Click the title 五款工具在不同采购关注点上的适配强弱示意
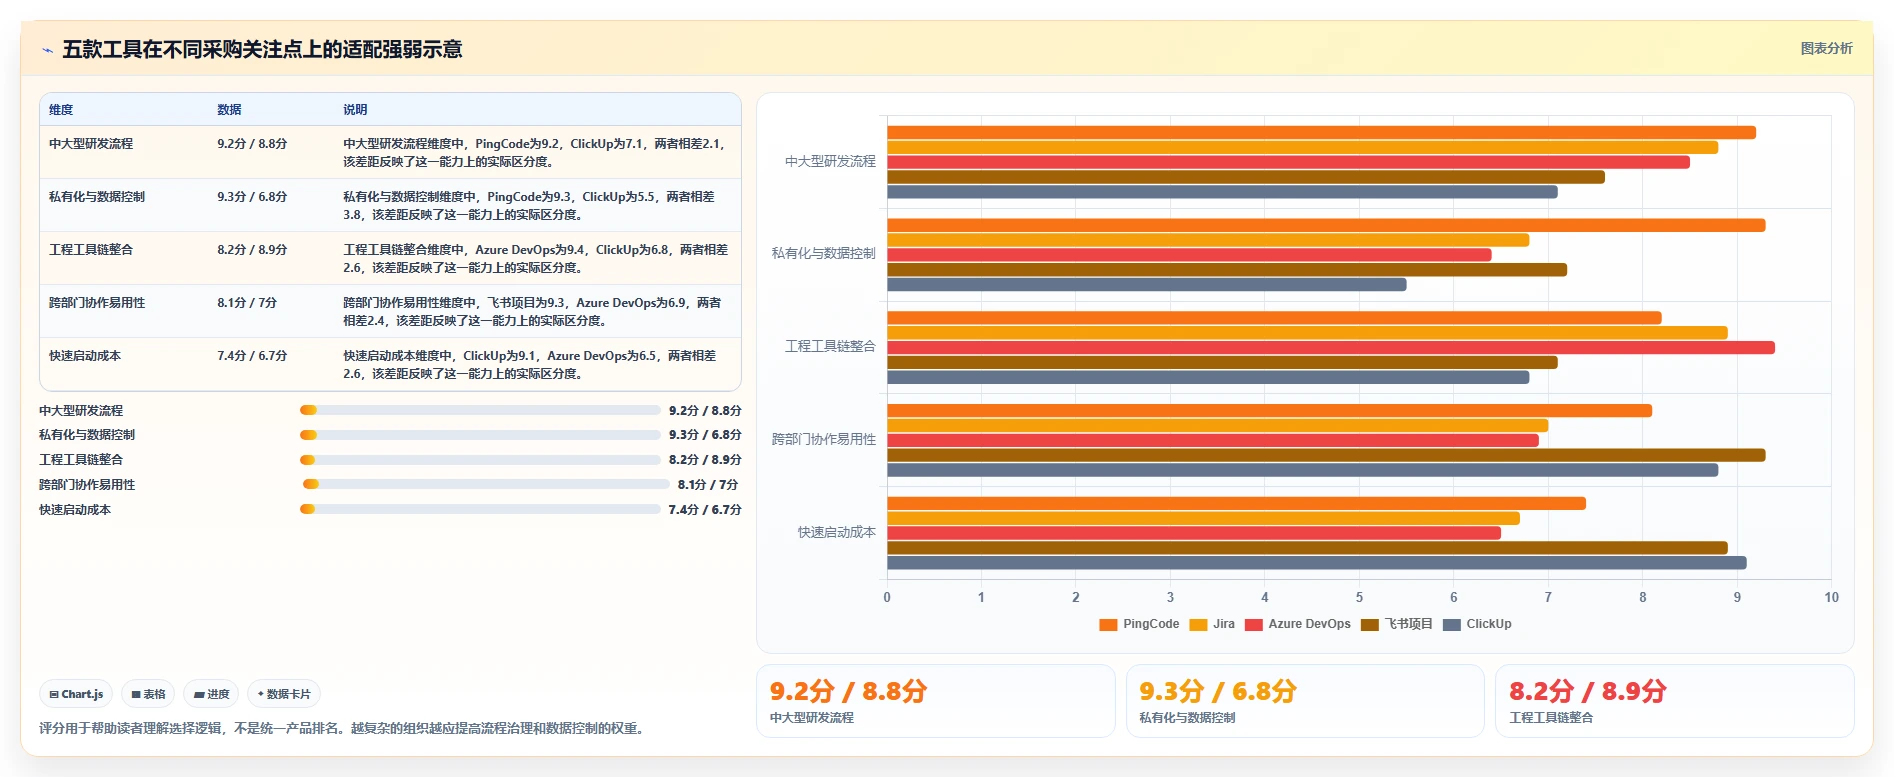 point(262,49)
